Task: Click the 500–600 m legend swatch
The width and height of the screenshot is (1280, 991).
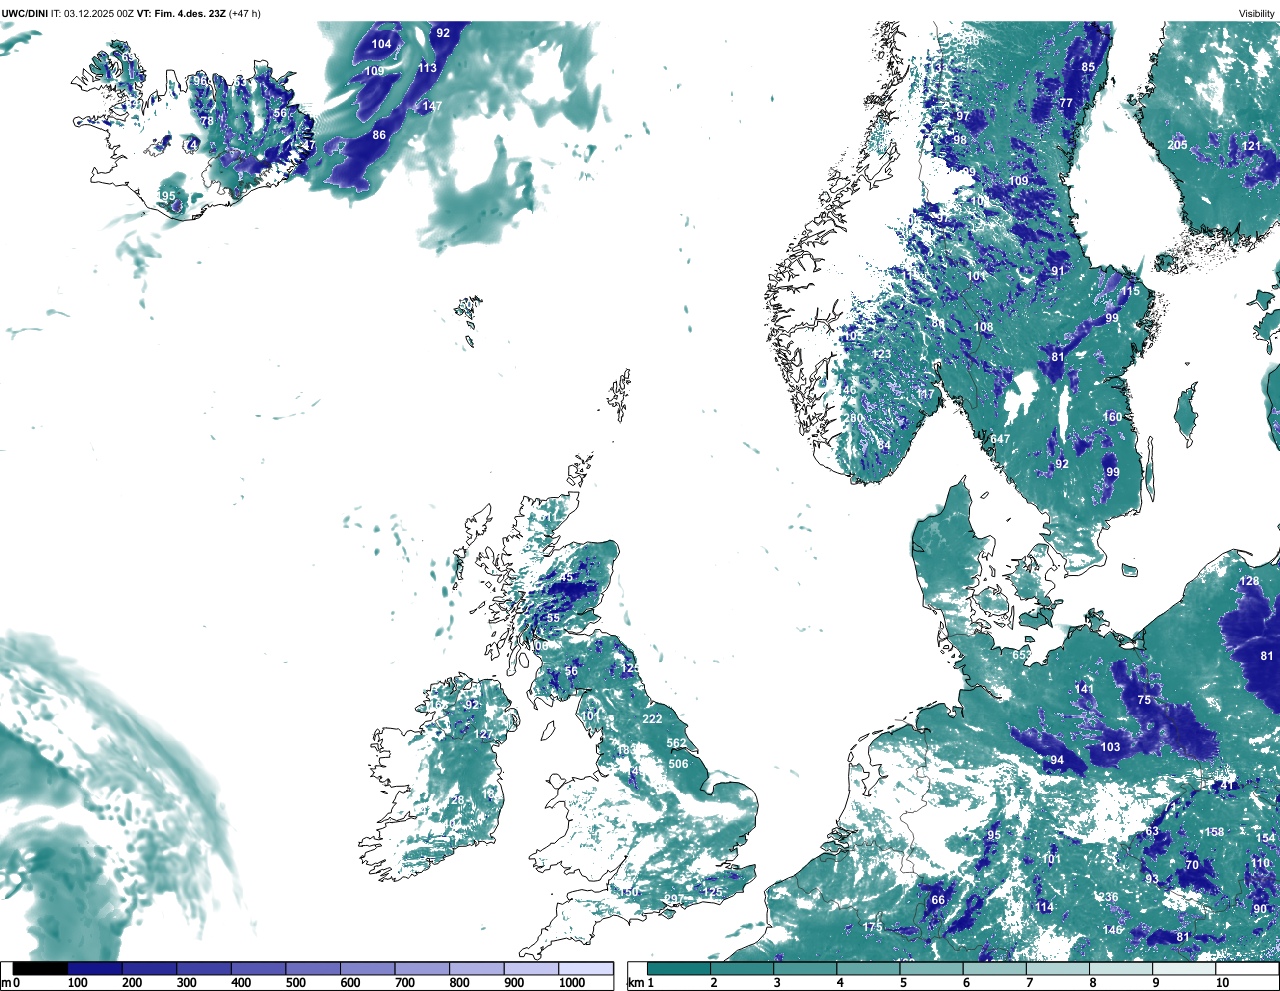Action: click(x=313, y=968)
